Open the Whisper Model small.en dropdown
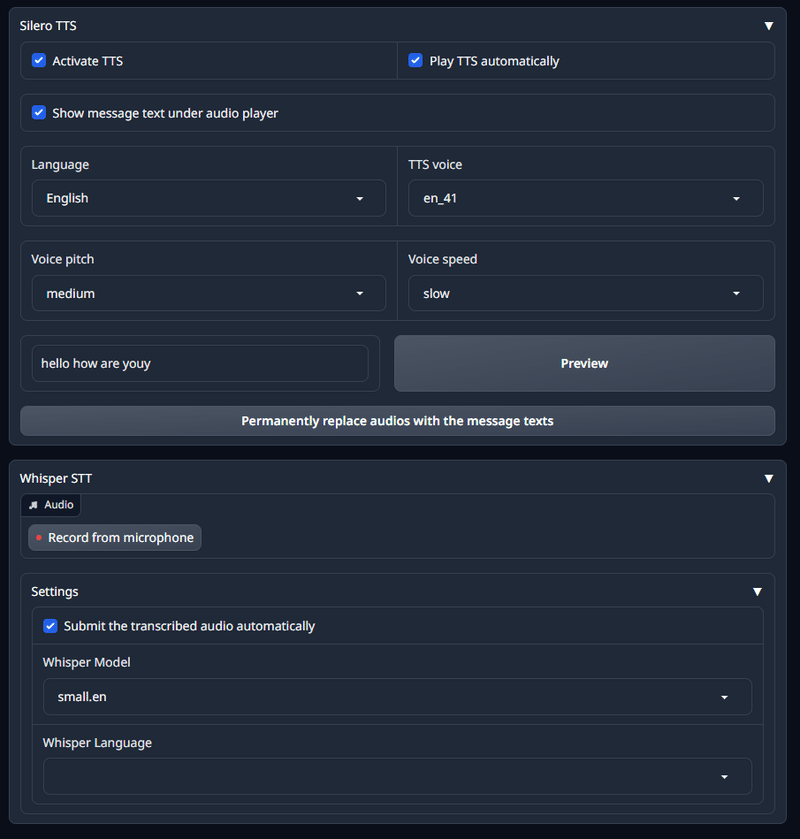The height and width of the screenshot is (839, 800). click(x=397, y=697)
